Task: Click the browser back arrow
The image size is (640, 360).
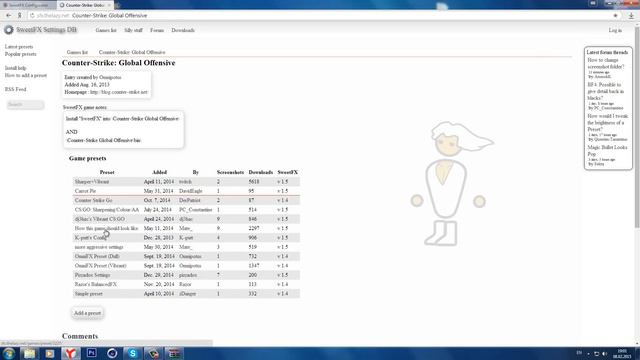Action: pos(9,16)
